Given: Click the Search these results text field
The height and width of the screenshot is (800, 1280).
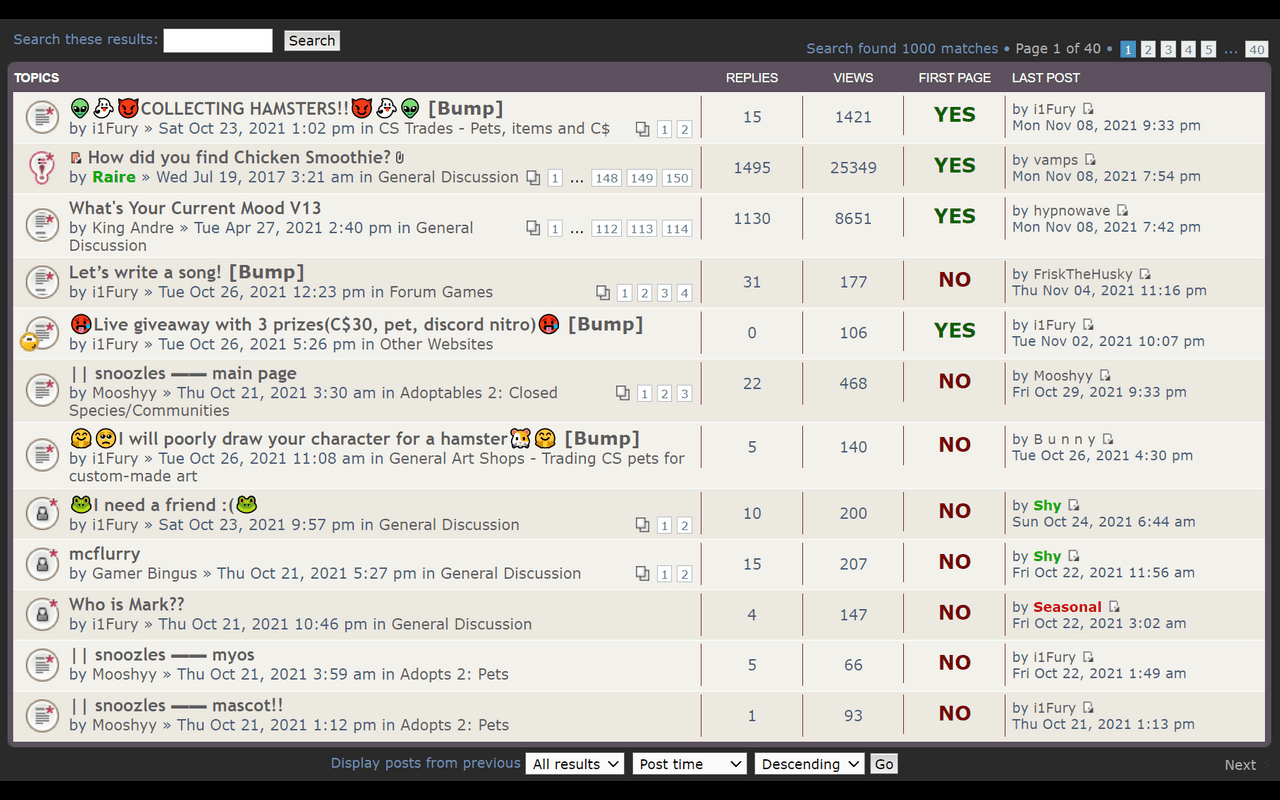Looking at the screenshot, I should (218, 40).
